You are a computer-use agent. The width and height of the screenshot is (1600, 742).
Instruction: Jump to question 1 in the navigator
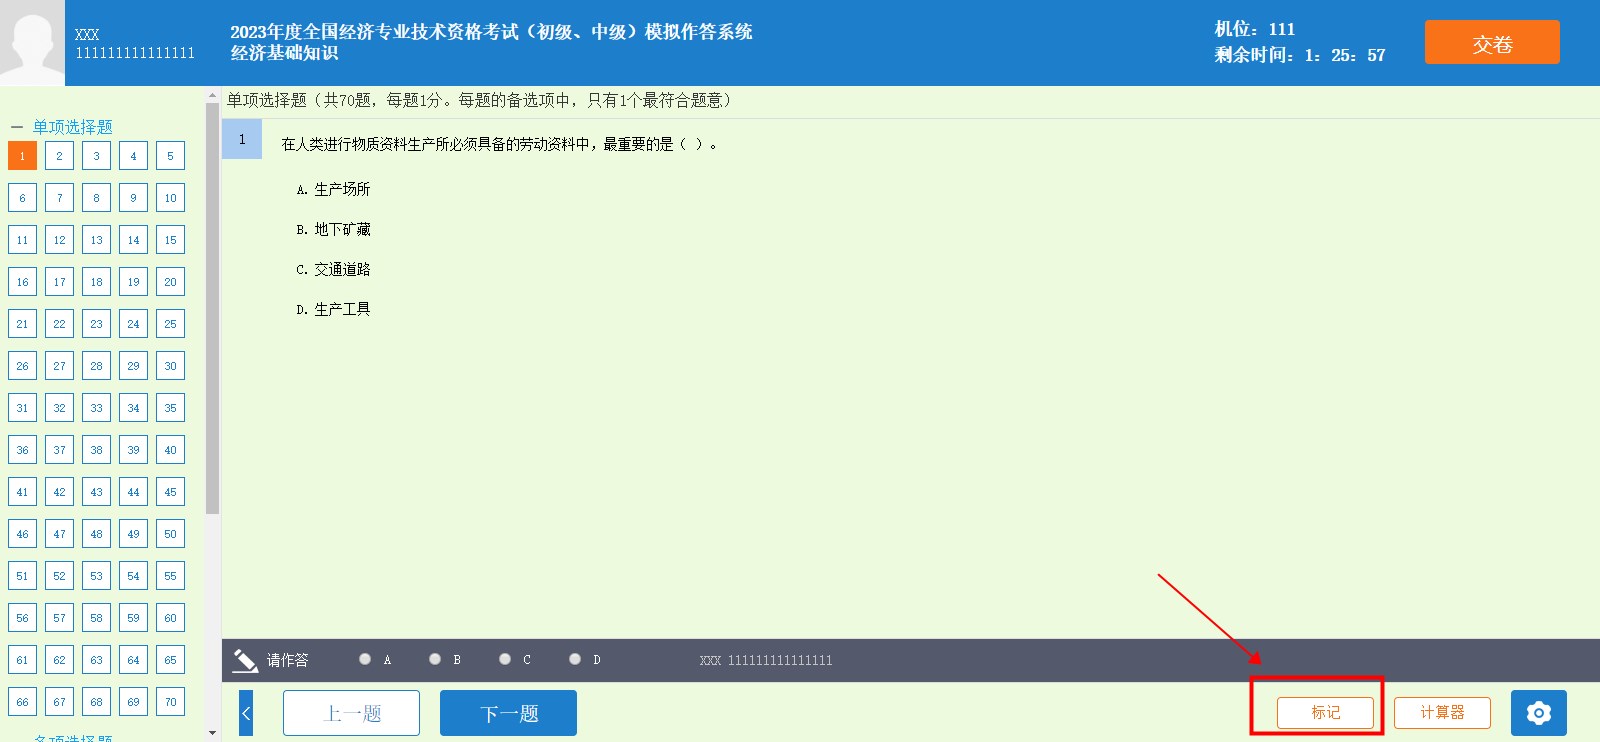click(22, 156)
